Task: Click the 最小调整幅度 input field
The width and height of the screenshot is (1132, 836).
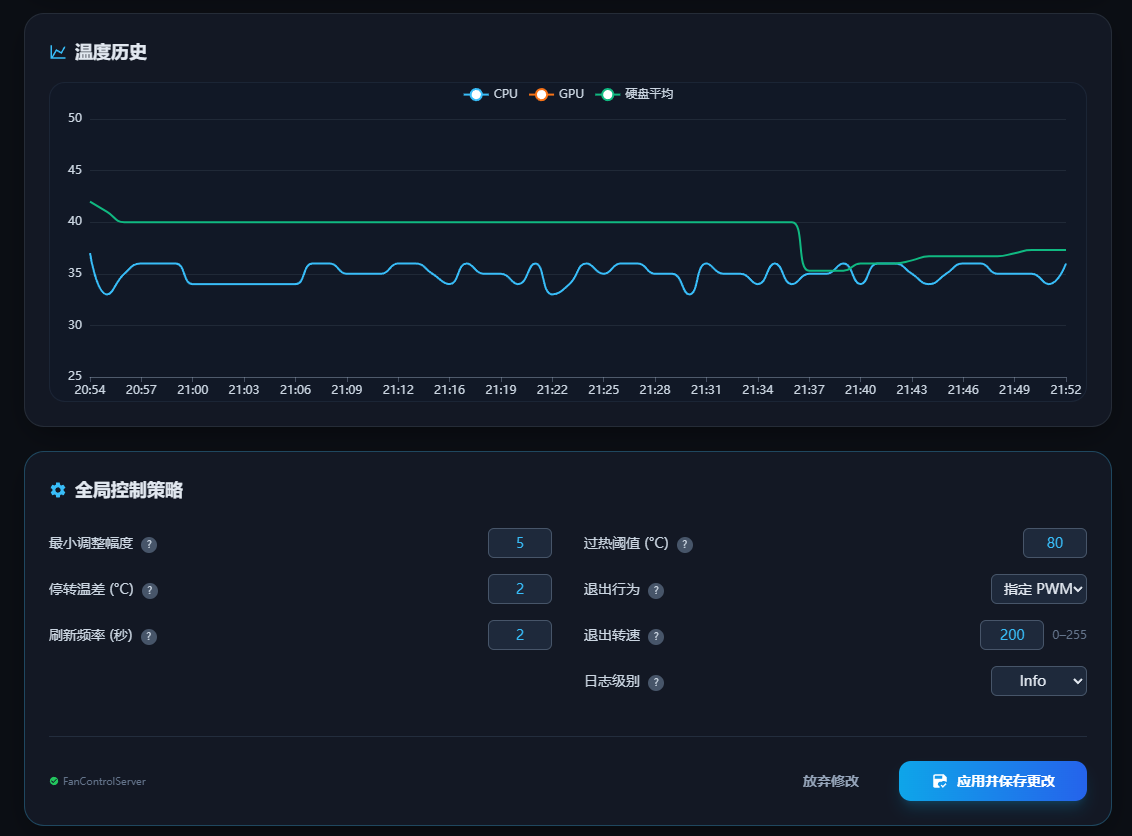Action: point(519,543)
